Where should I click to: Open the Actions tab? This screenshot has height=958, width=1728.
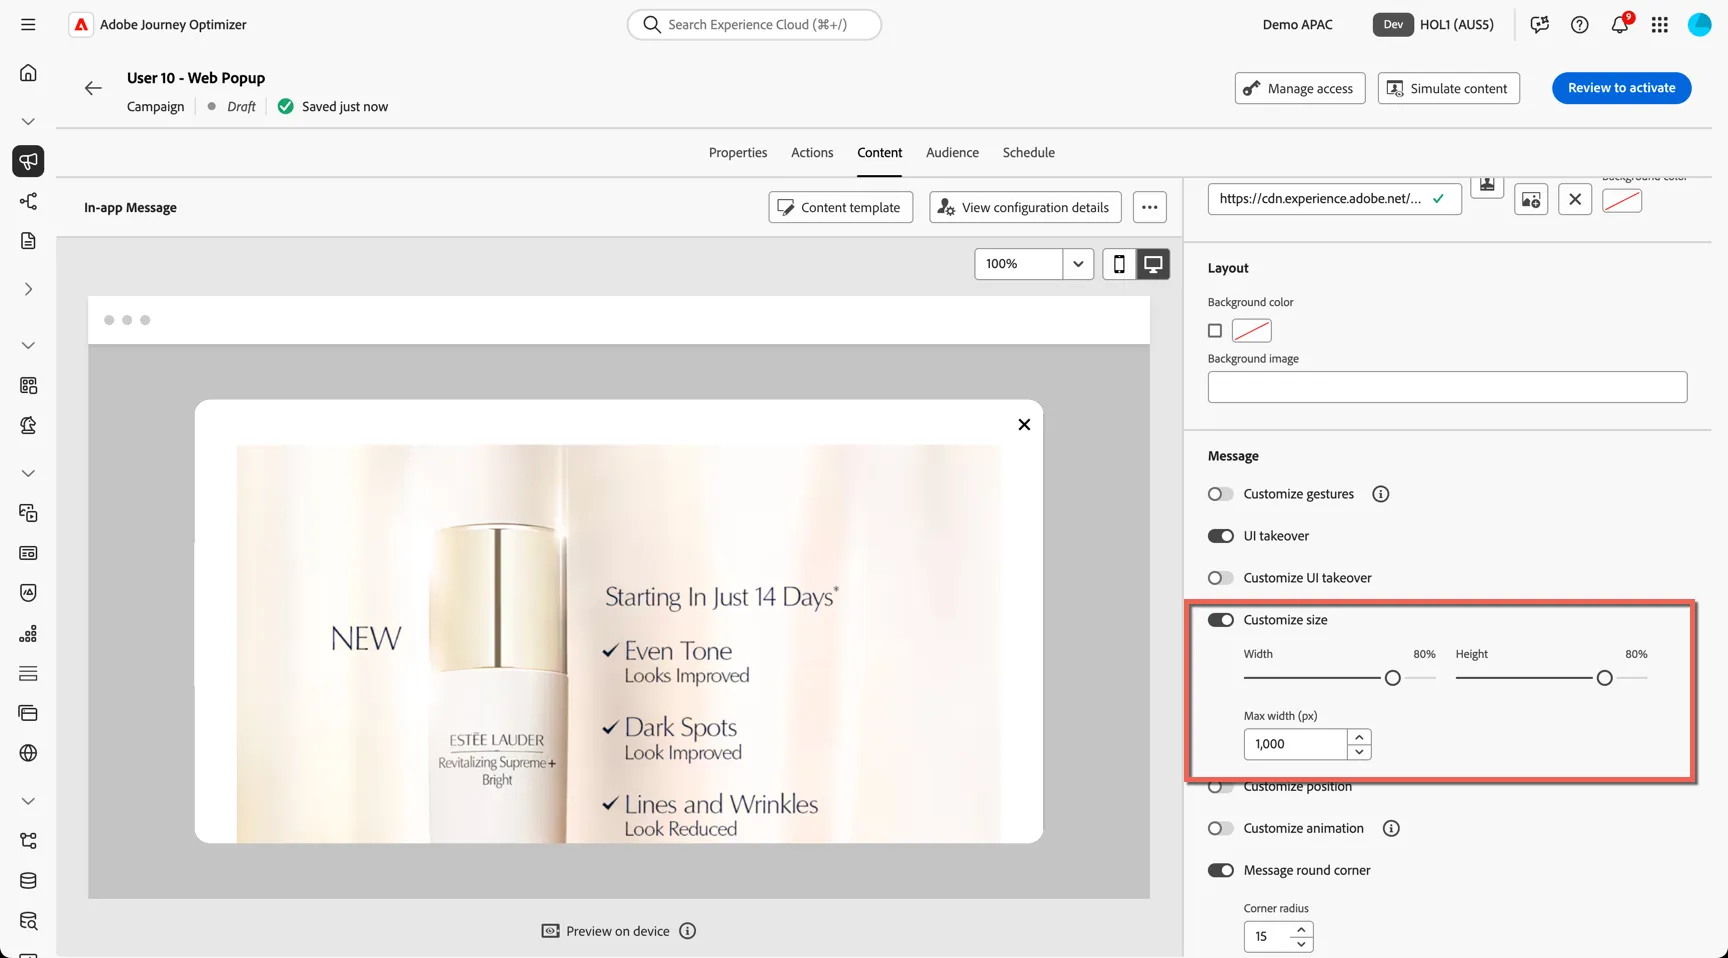(812, 153)
